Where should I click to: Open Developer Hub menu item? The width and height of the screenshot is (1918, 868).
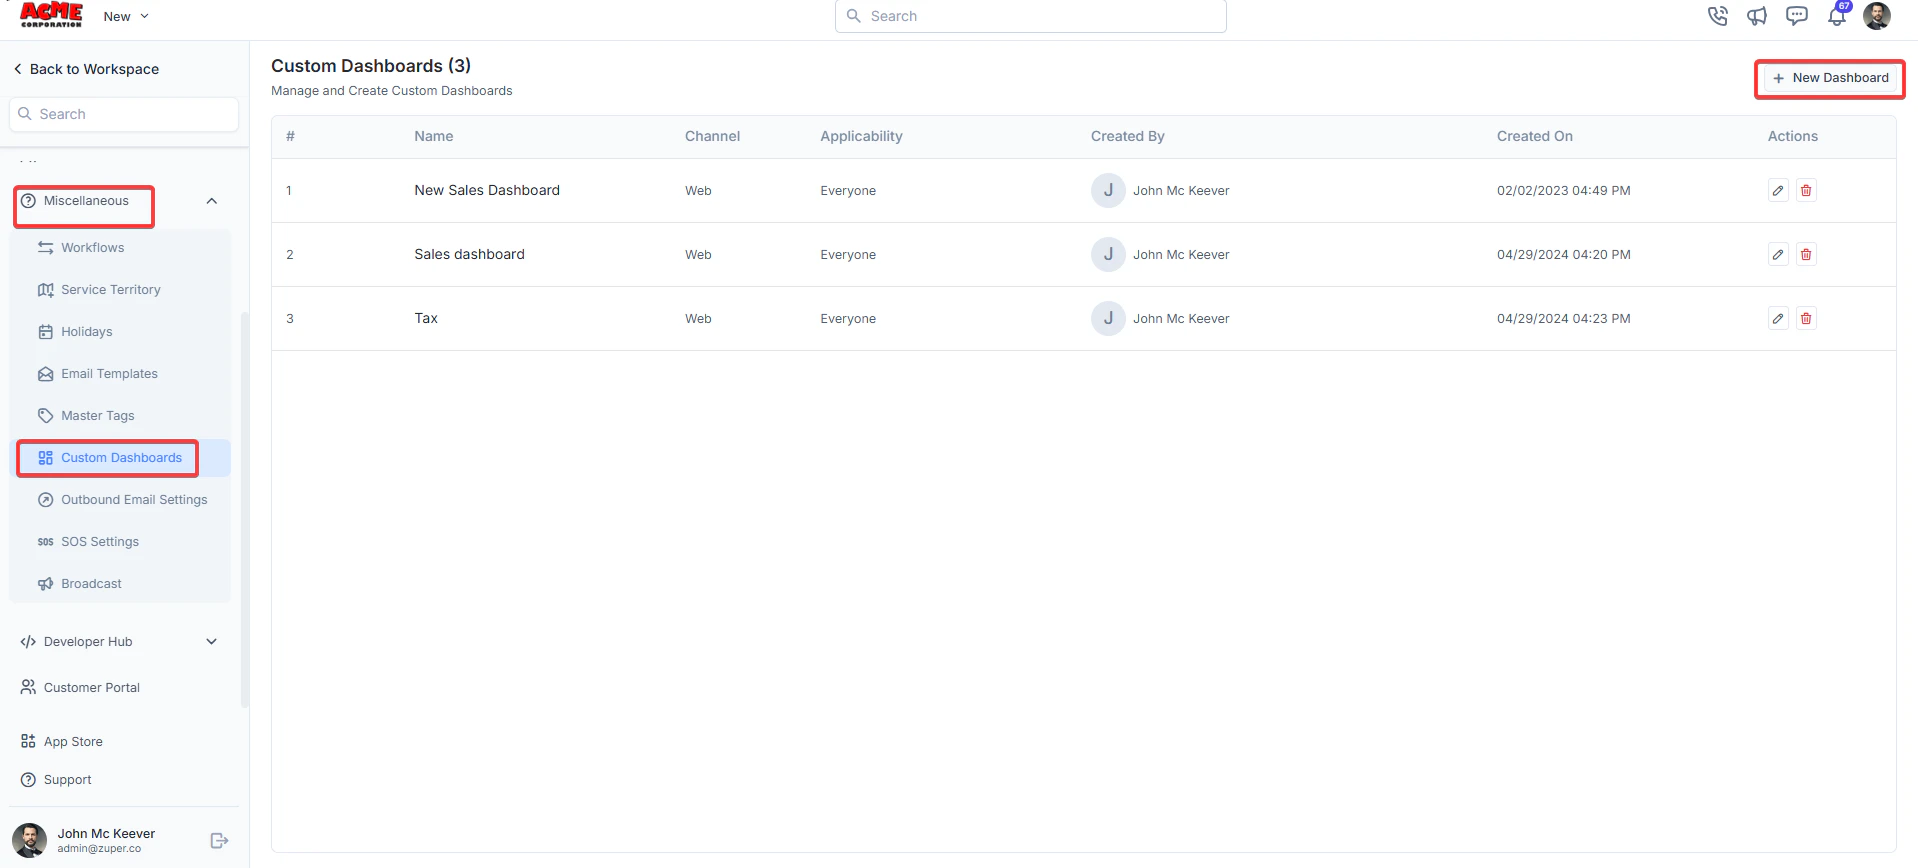click(x=88, y=641)
